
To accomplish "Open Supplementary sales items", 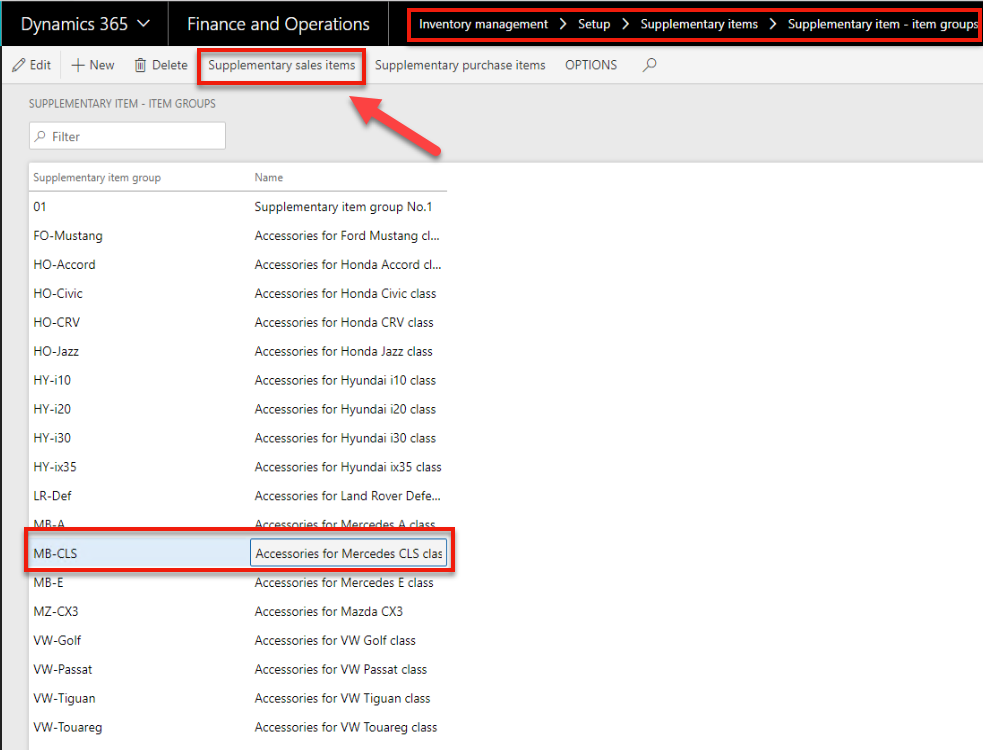I will 281,65.
